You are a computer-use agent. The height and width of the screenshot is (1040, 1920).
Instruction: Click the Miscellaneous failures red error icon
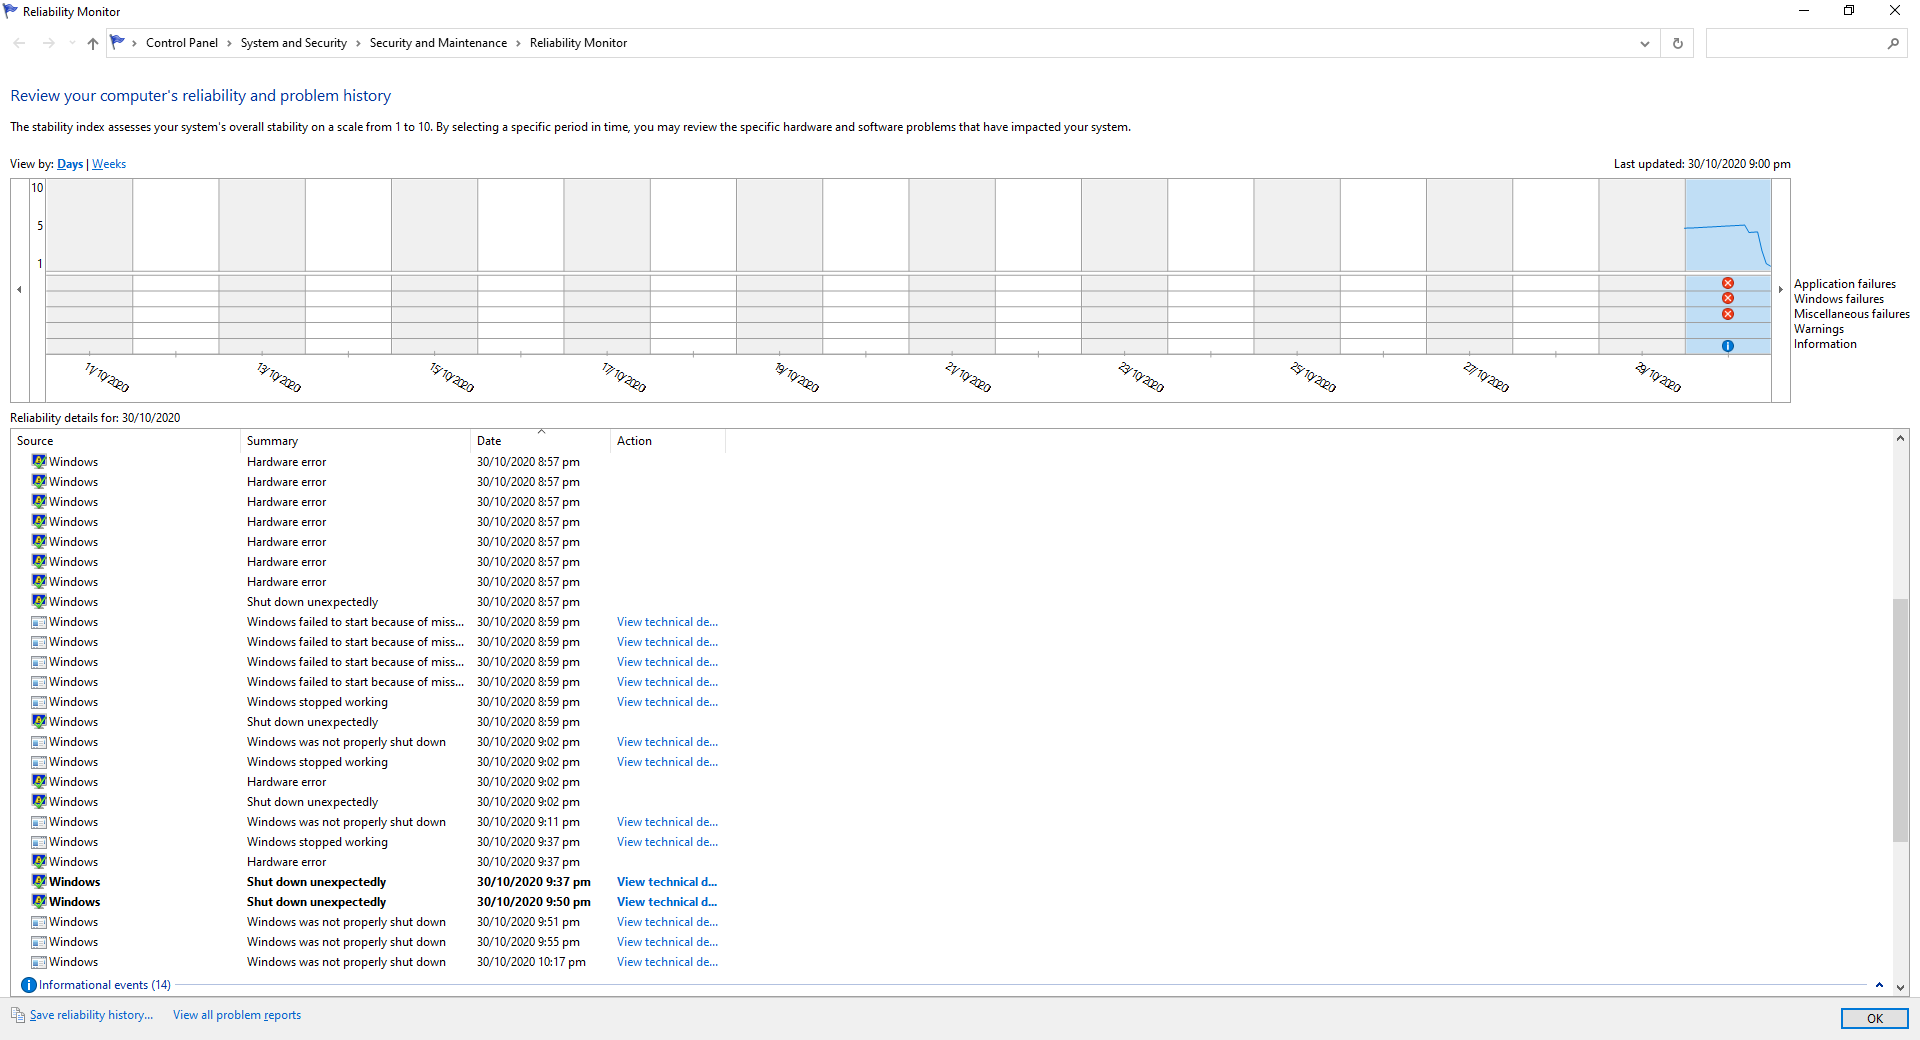1727,314
